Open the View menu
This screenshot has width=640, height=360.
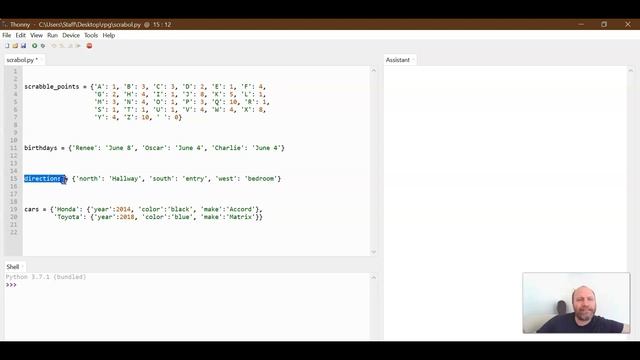36,36
